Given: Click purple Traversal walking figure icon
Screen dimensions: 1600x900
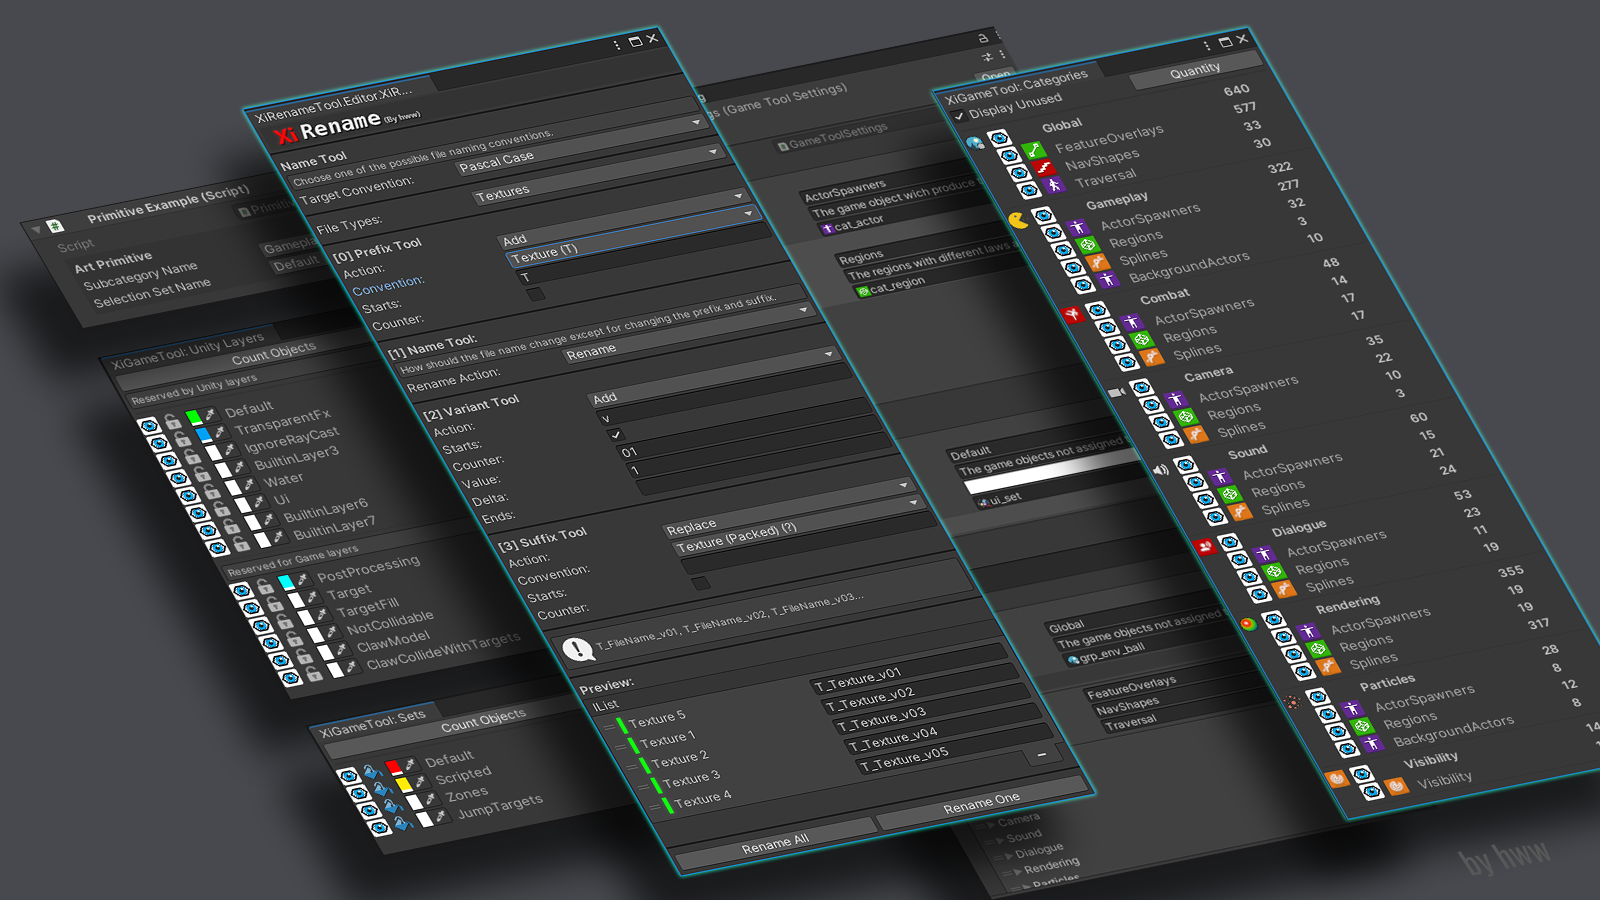Looking at the screenshot, I should (x=1054, y=186).
